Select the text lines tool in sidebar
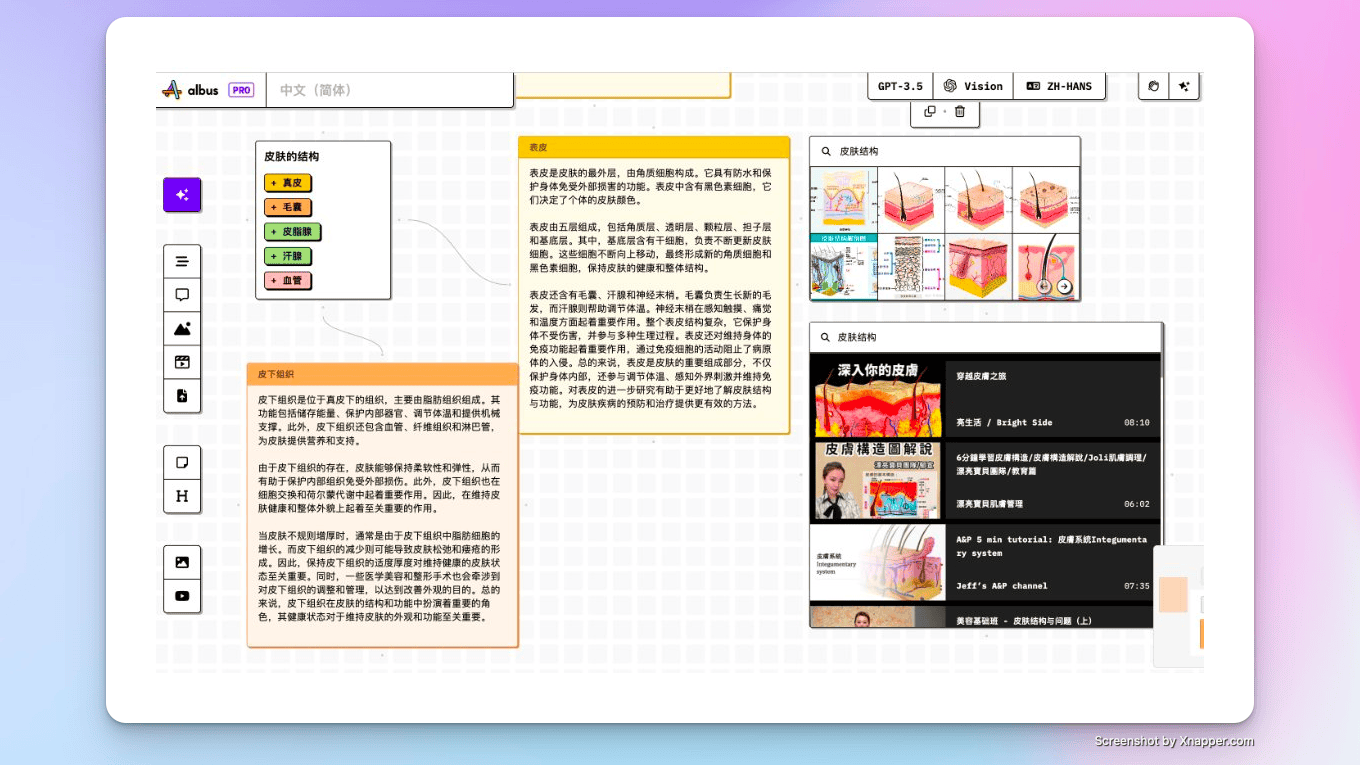This screenshot has width=1360, height=765. click(182, 262)
